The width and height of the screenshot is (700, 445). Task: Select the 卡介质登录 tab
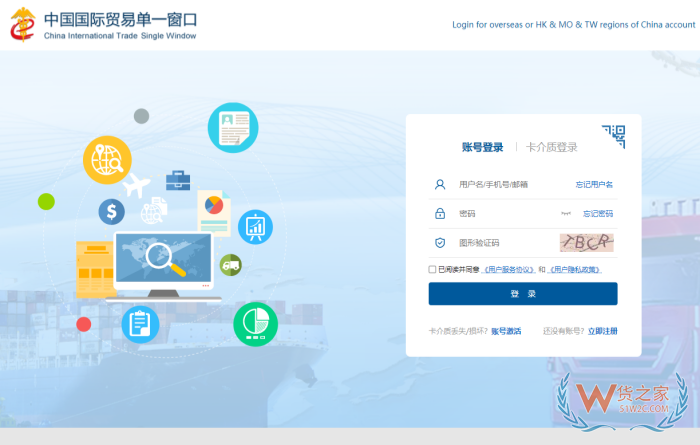(551, 147)
